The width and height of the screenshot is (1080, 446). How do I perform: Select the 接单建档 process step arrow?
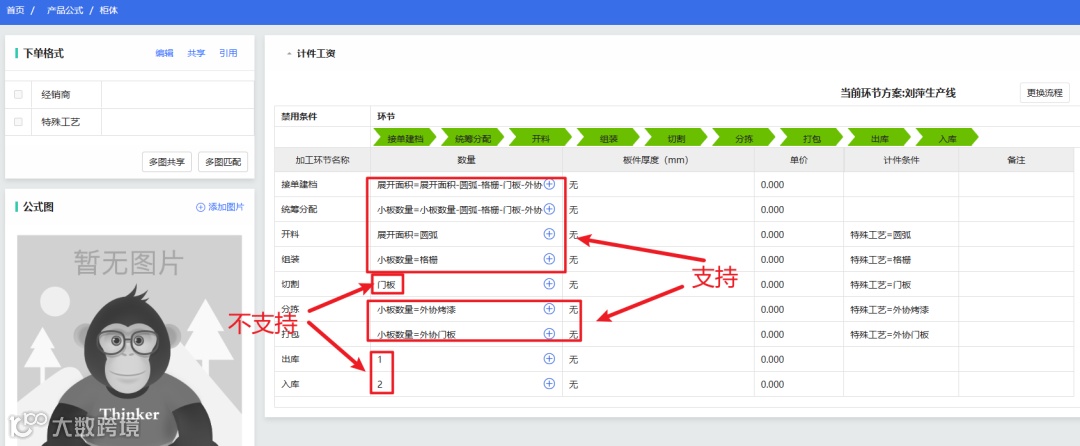click(x=405, y=138)
